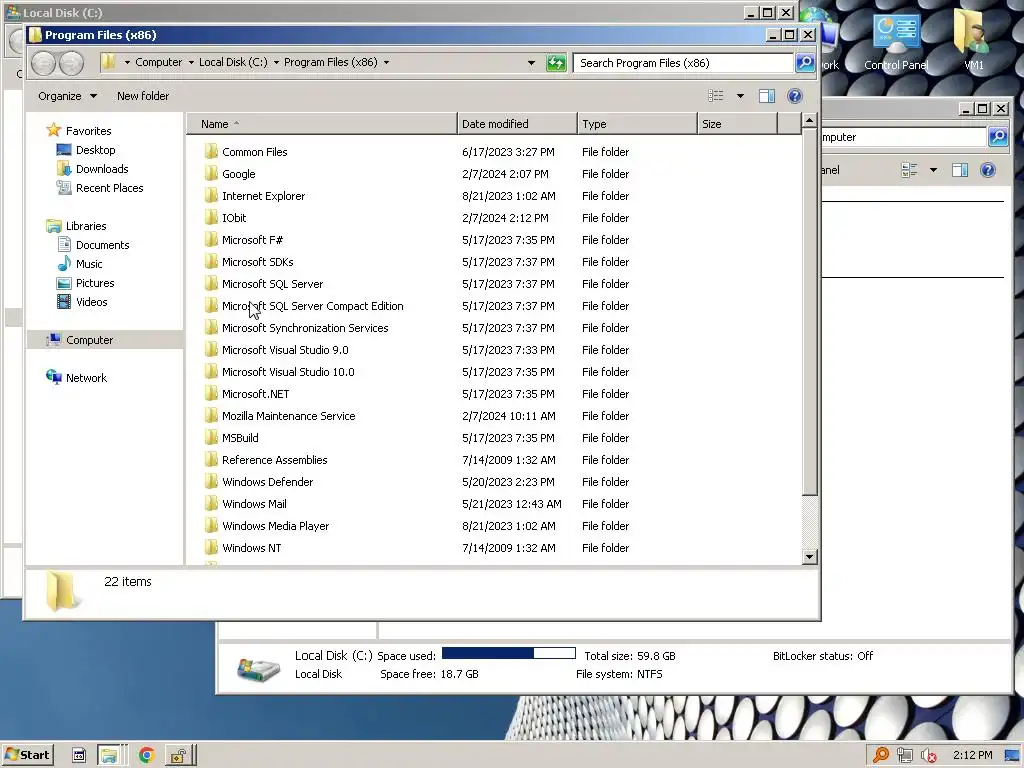Expand the arrow after Local Disk (C:) breadcrumb
The image size is (1024, 768).
pyautogui.click(x=276, y=63)
